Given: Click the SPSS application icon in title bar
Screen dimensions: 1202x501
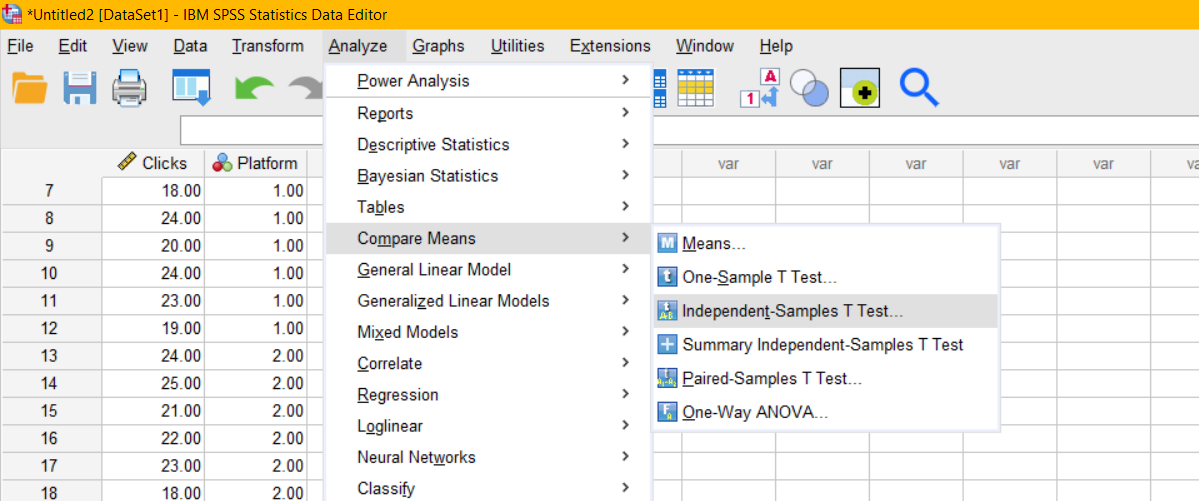Looking at the screenshot, I should pyautogui.click(x=13, y=15).
